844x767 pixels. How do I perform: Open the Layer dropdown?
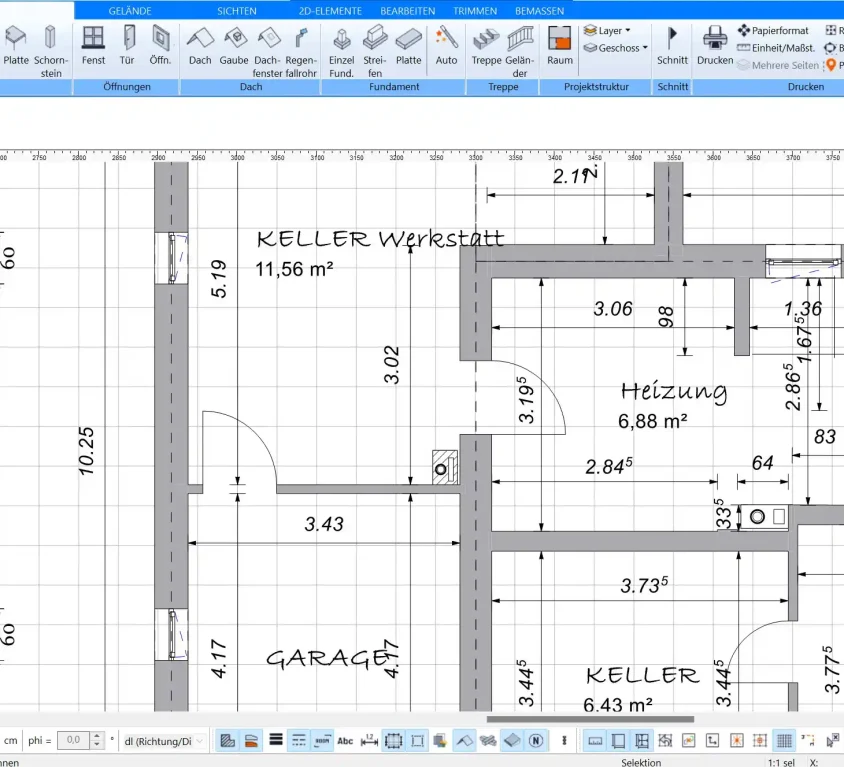(x=607, y=31)
